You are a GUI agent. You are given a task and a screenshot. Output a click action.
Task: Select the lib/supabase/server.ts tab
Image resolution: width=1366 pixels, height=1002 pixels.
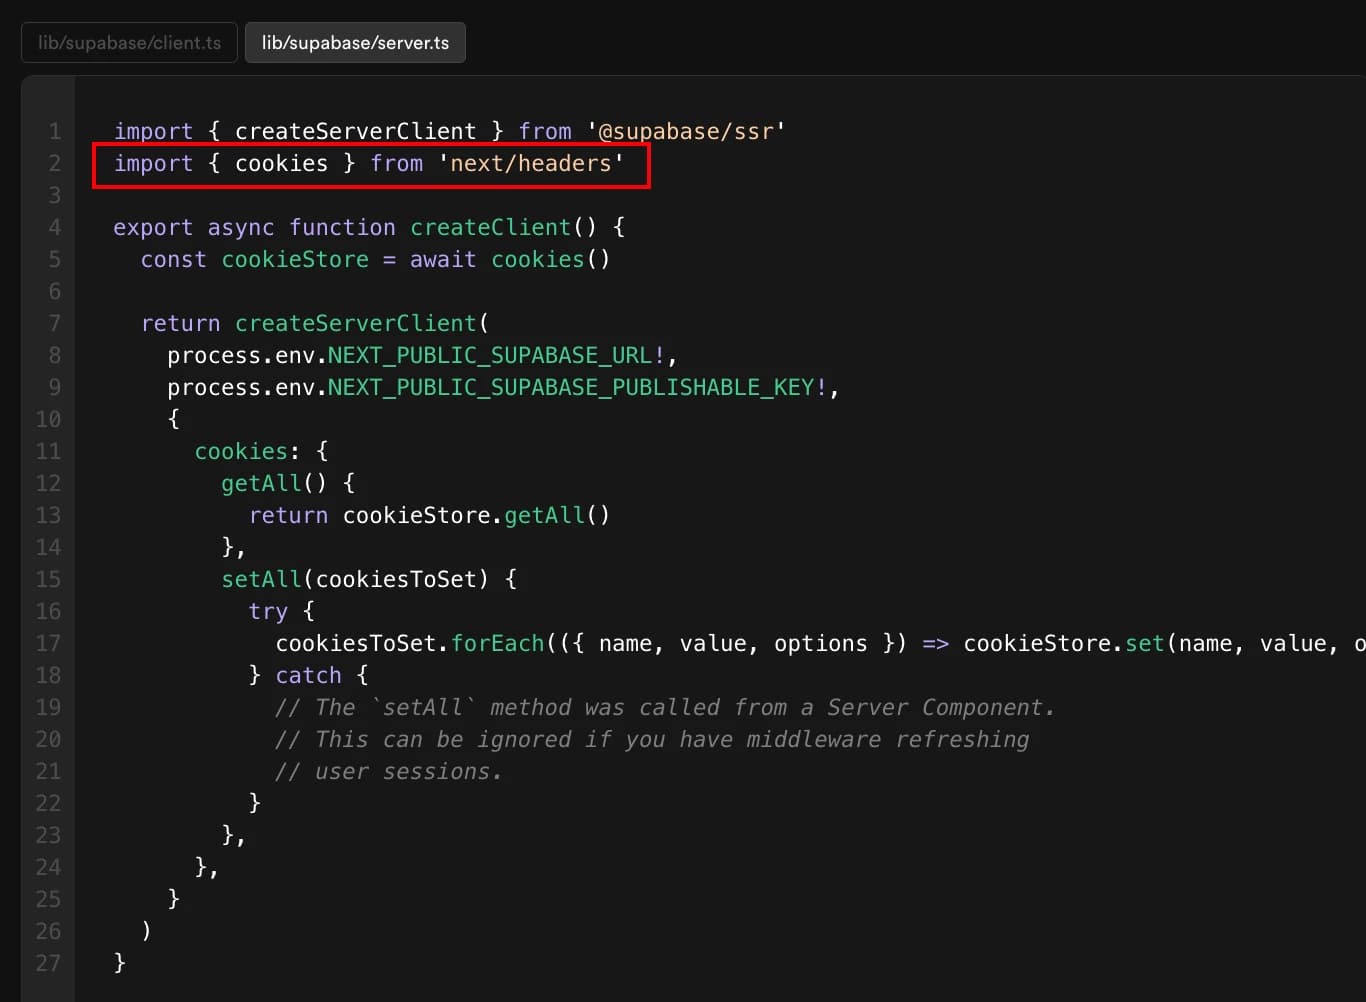pos(355,43)
